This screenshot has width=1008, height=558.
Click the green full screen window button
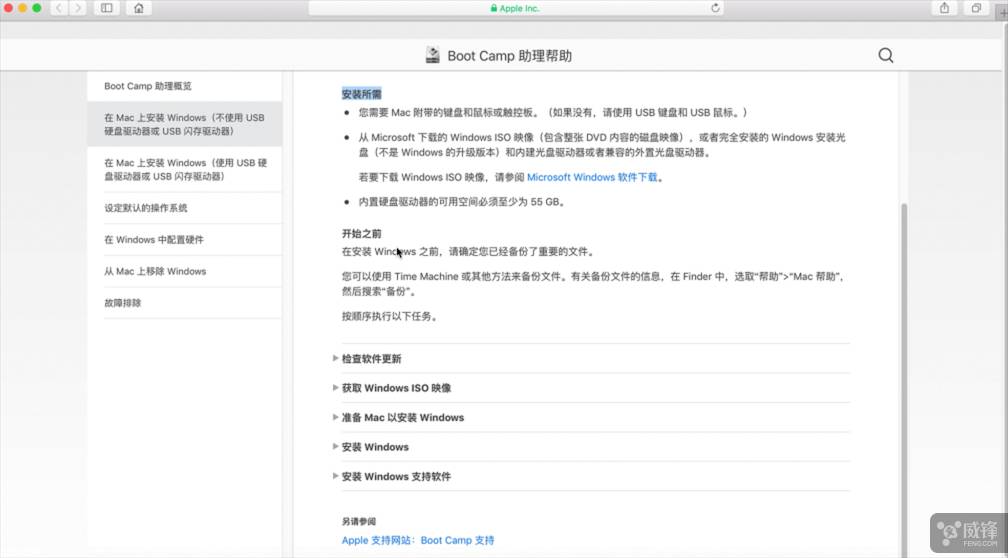(x=37, y=8)
